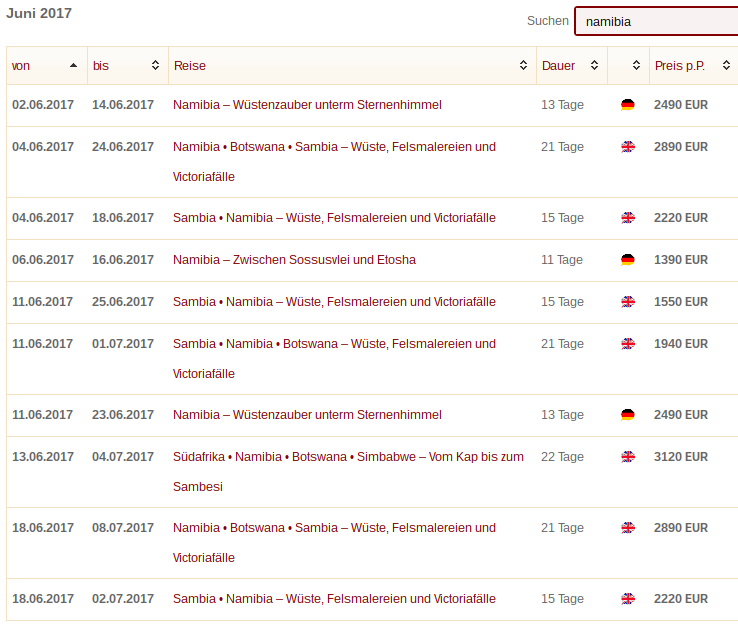
Task: Focus the Suchen search field containing namibia
Action: point(656,21)
